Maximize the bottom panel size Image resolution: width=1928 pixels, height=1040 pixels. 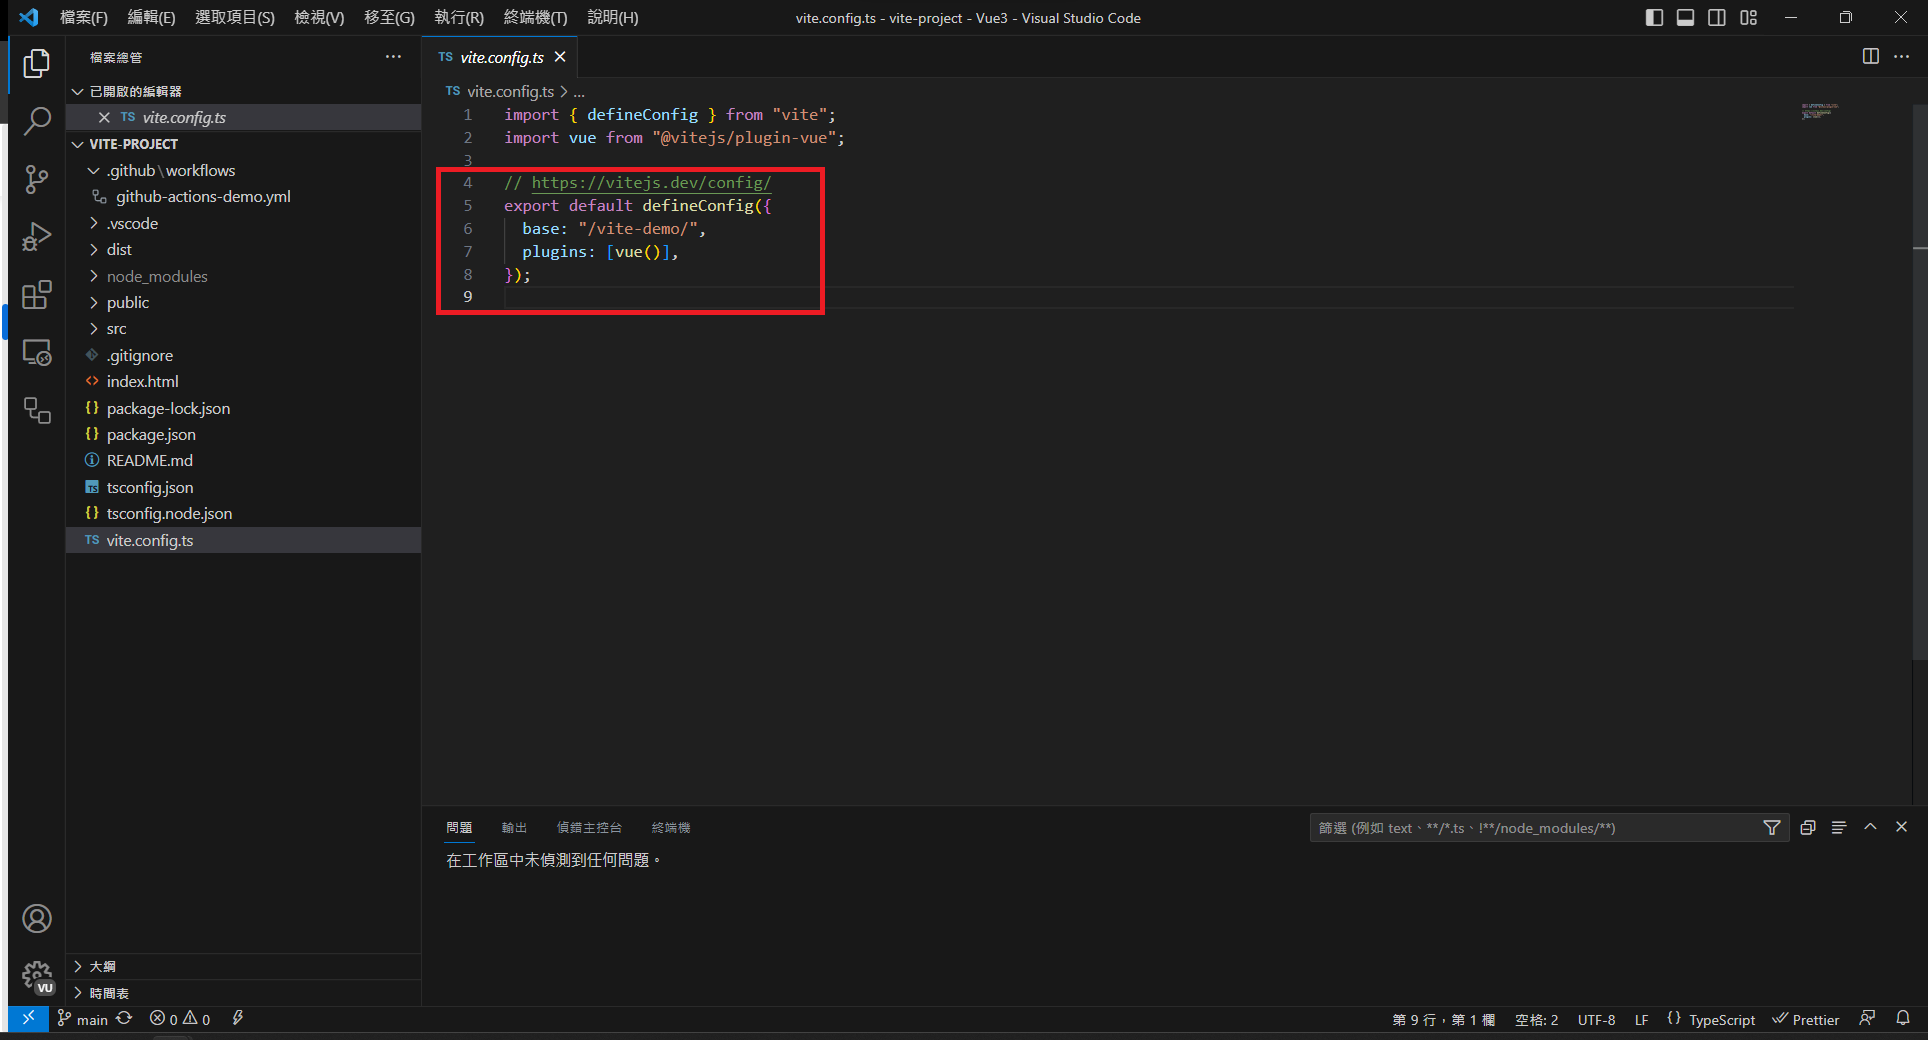[1870, 828]
